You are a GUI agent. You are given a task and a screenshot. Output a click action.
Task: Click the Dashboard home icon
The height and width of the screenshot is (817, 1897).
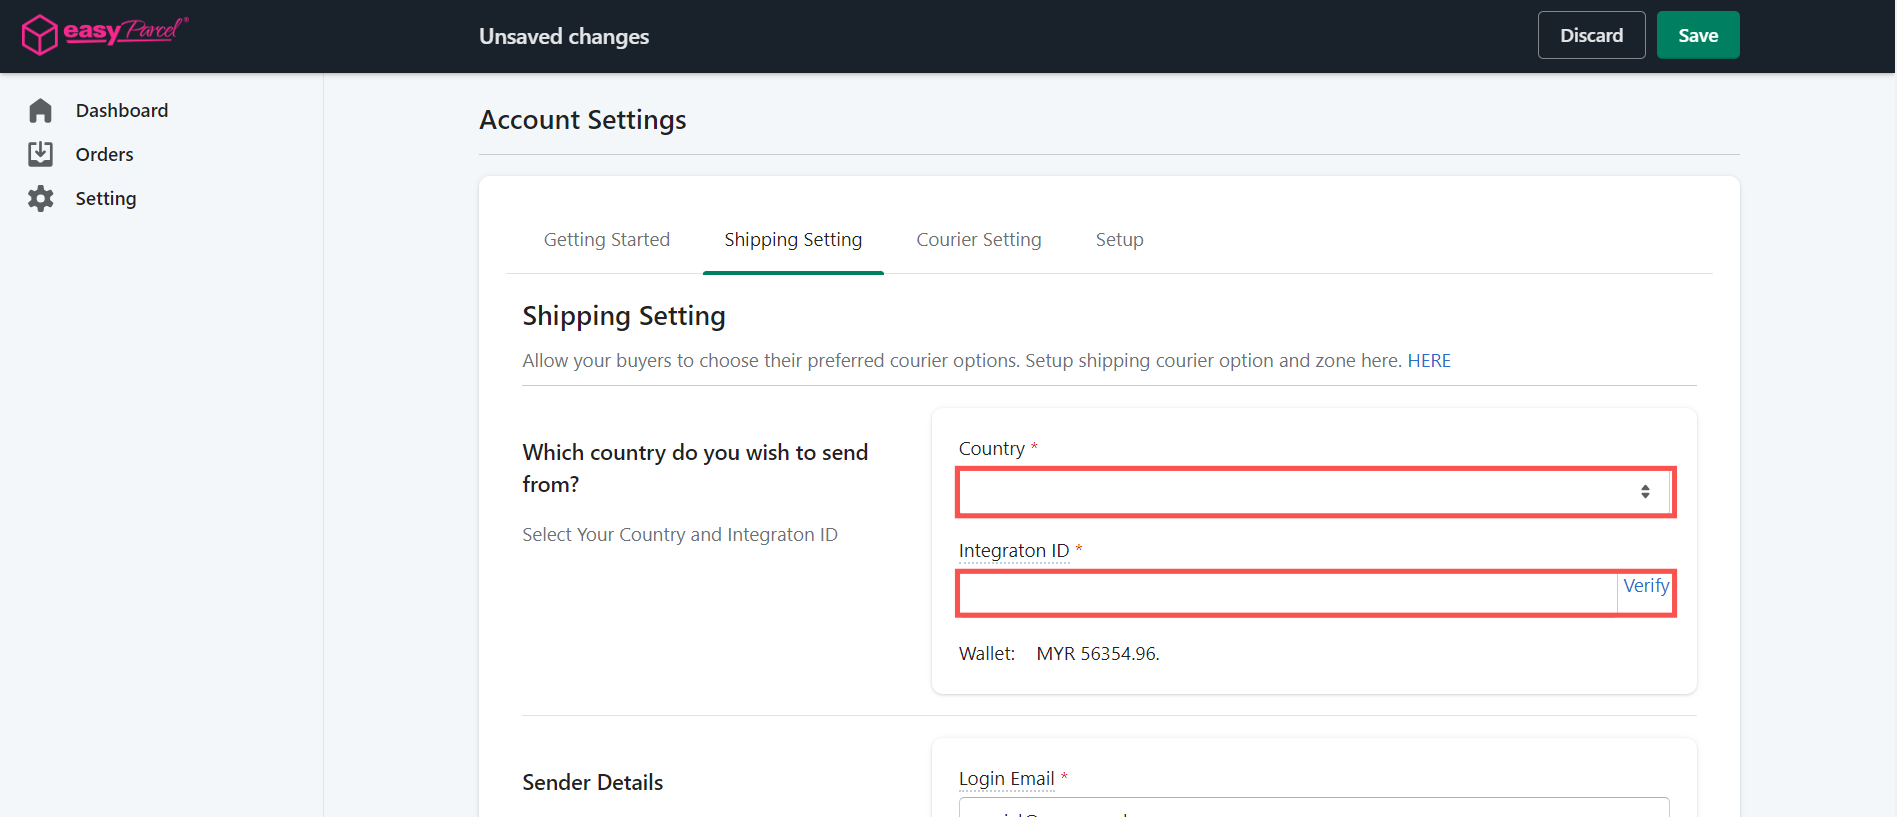pyautogui.click(x=40, y=110)
